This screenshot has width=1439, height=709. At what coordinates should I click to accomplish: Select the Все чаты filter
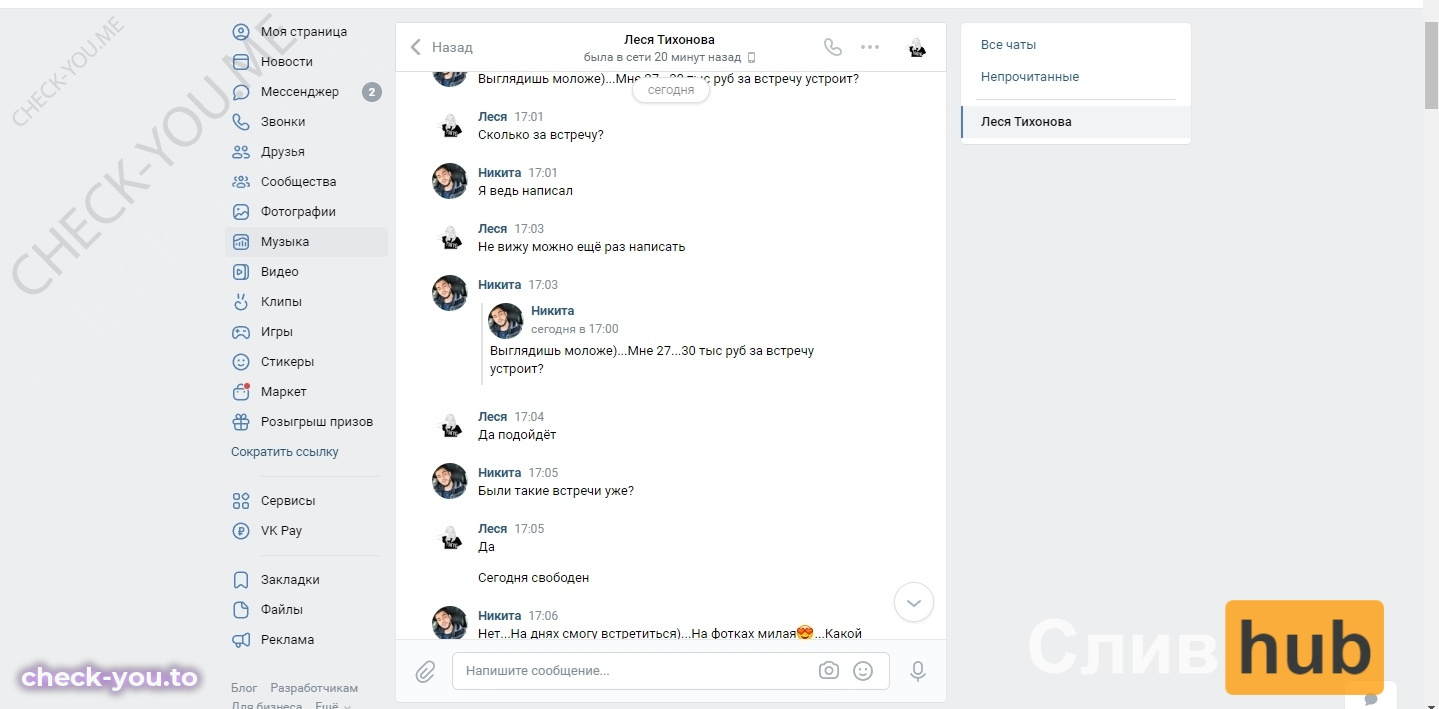(1008, 45)
